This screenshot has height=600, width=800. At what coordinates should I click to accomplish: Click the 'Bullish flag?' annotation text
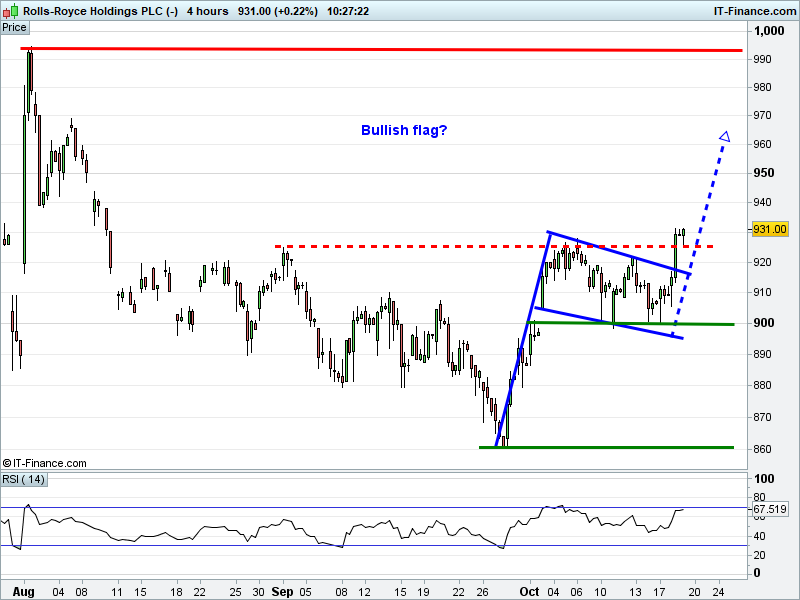click(x=404, y=131)
